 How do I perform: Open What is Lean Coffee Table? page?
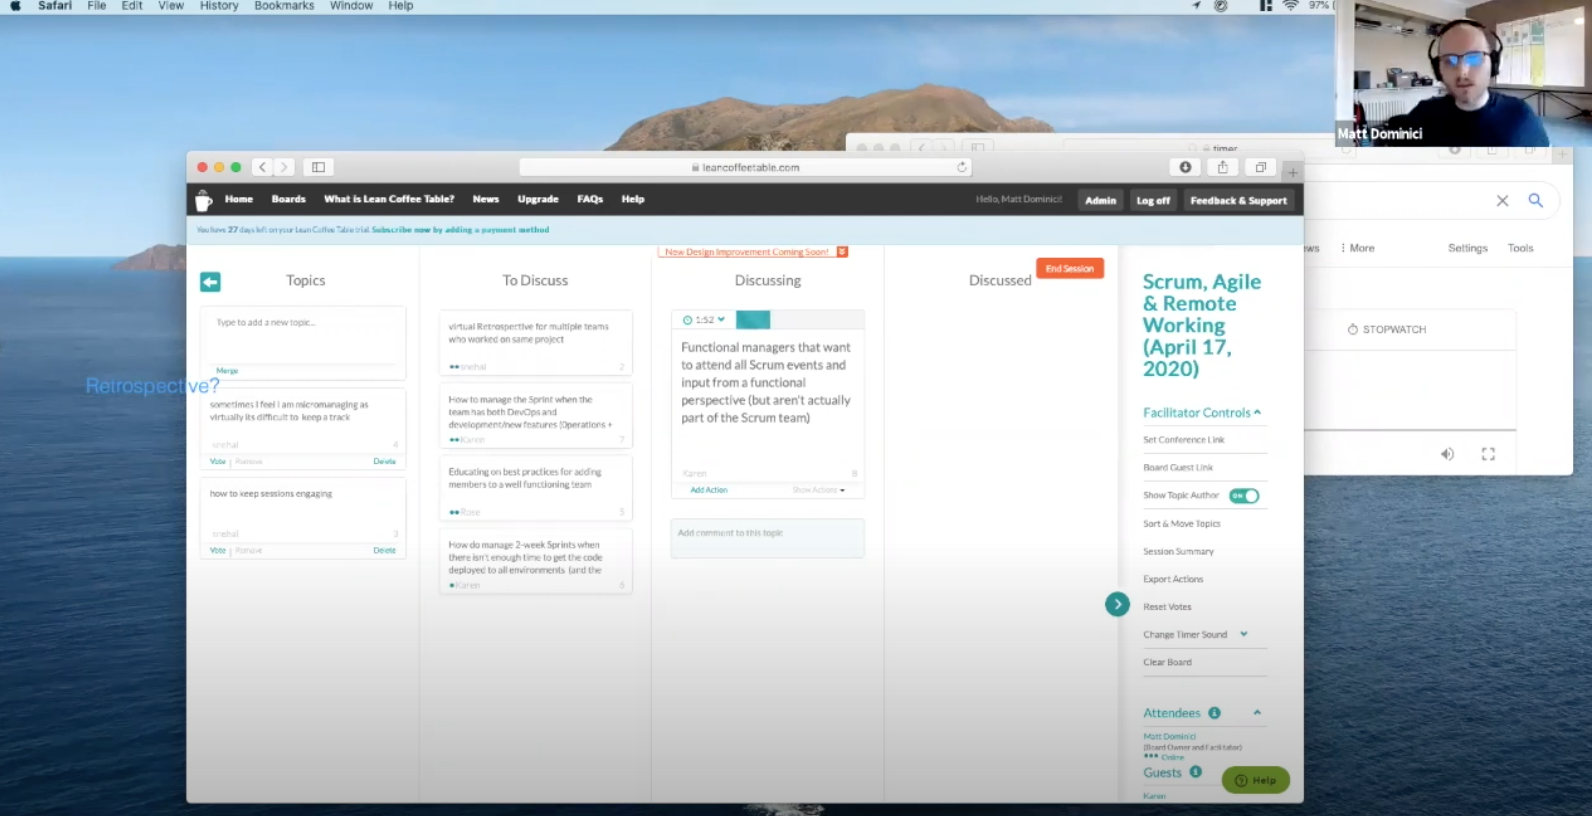tap(389, 199)
